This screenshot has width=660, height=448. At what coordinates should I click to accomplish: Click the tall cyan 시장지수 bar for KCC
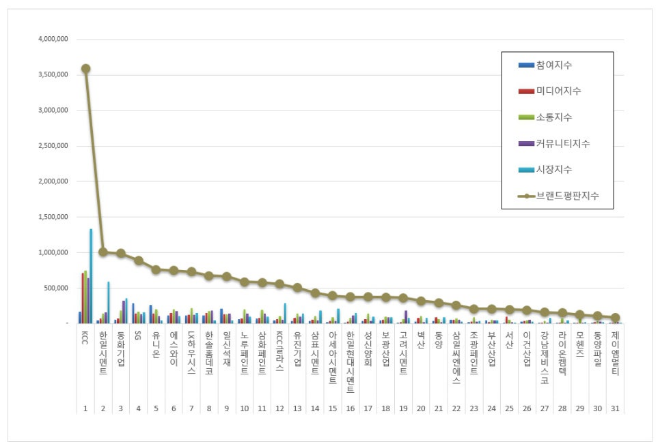click(x=91, y=275)
